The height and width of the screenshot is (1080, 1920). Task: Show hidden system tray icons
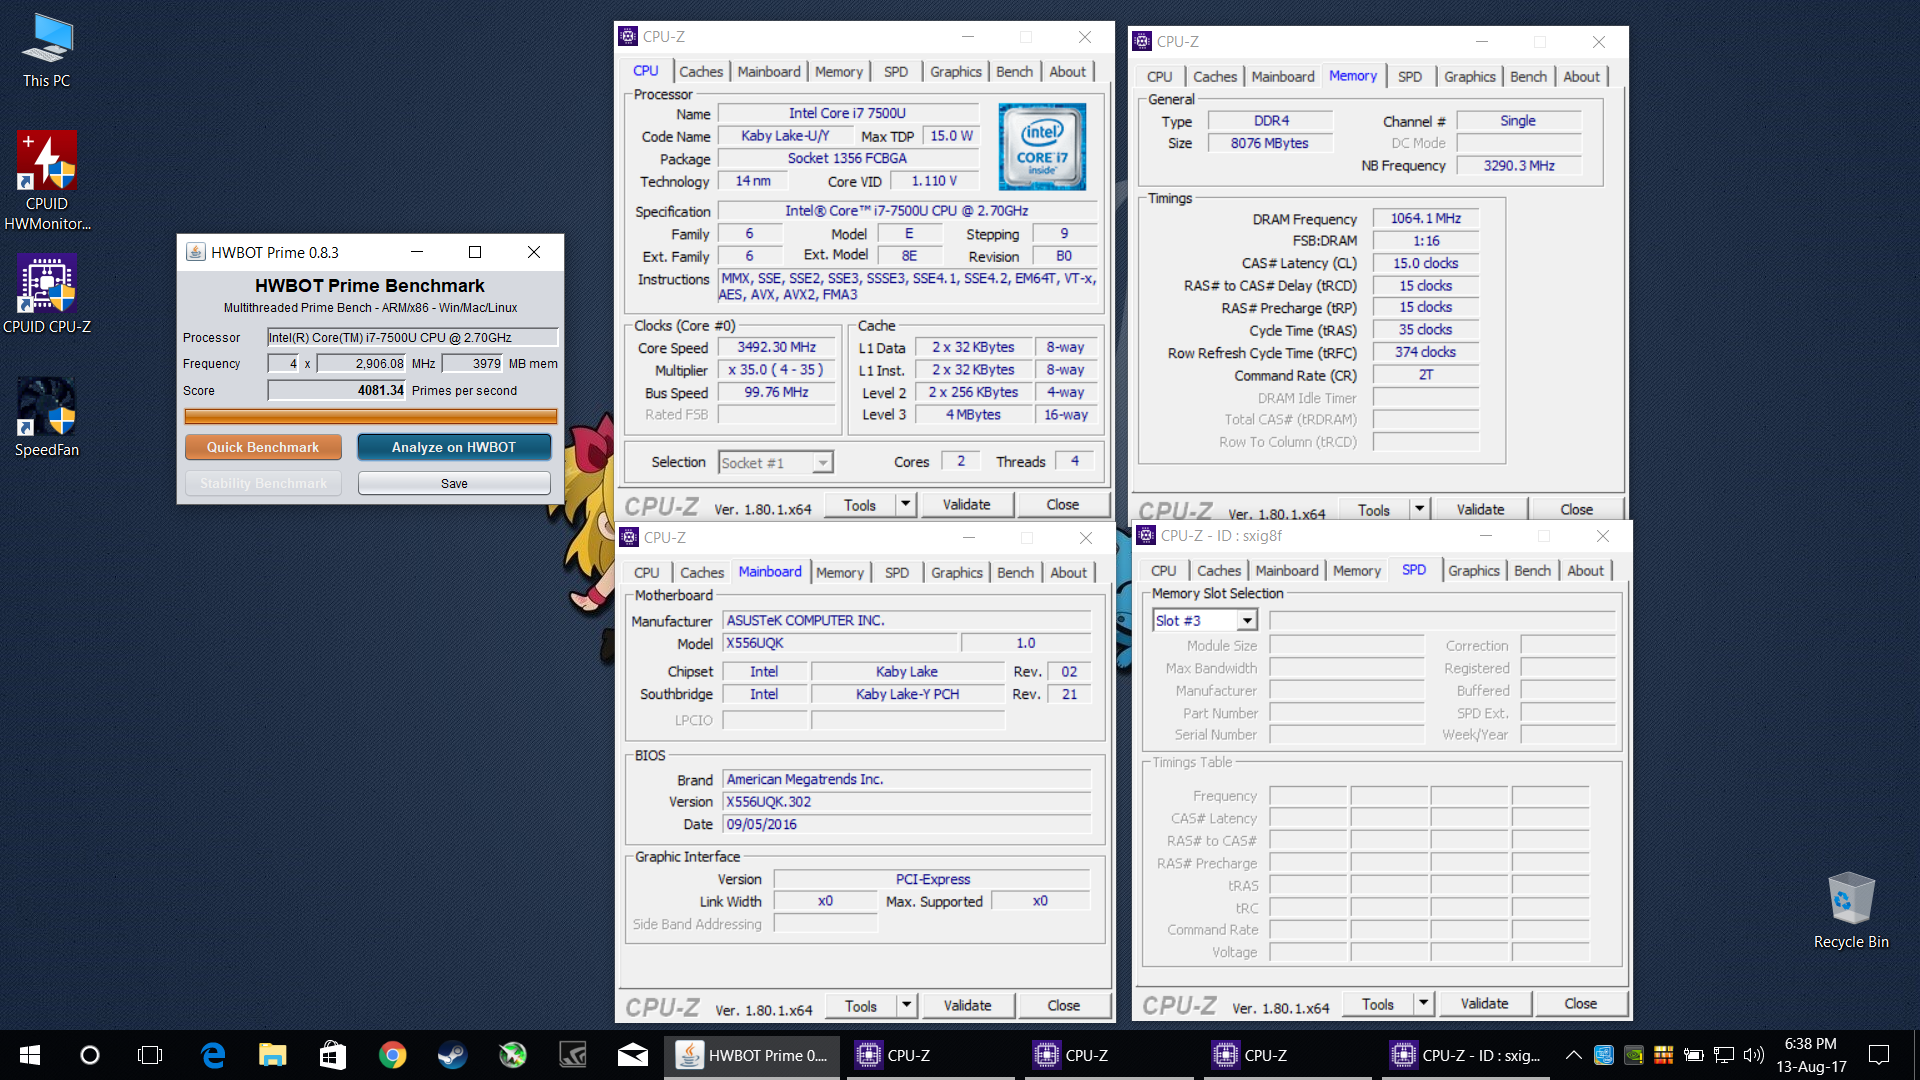pyautogui.click(x=1573, y=1055)
